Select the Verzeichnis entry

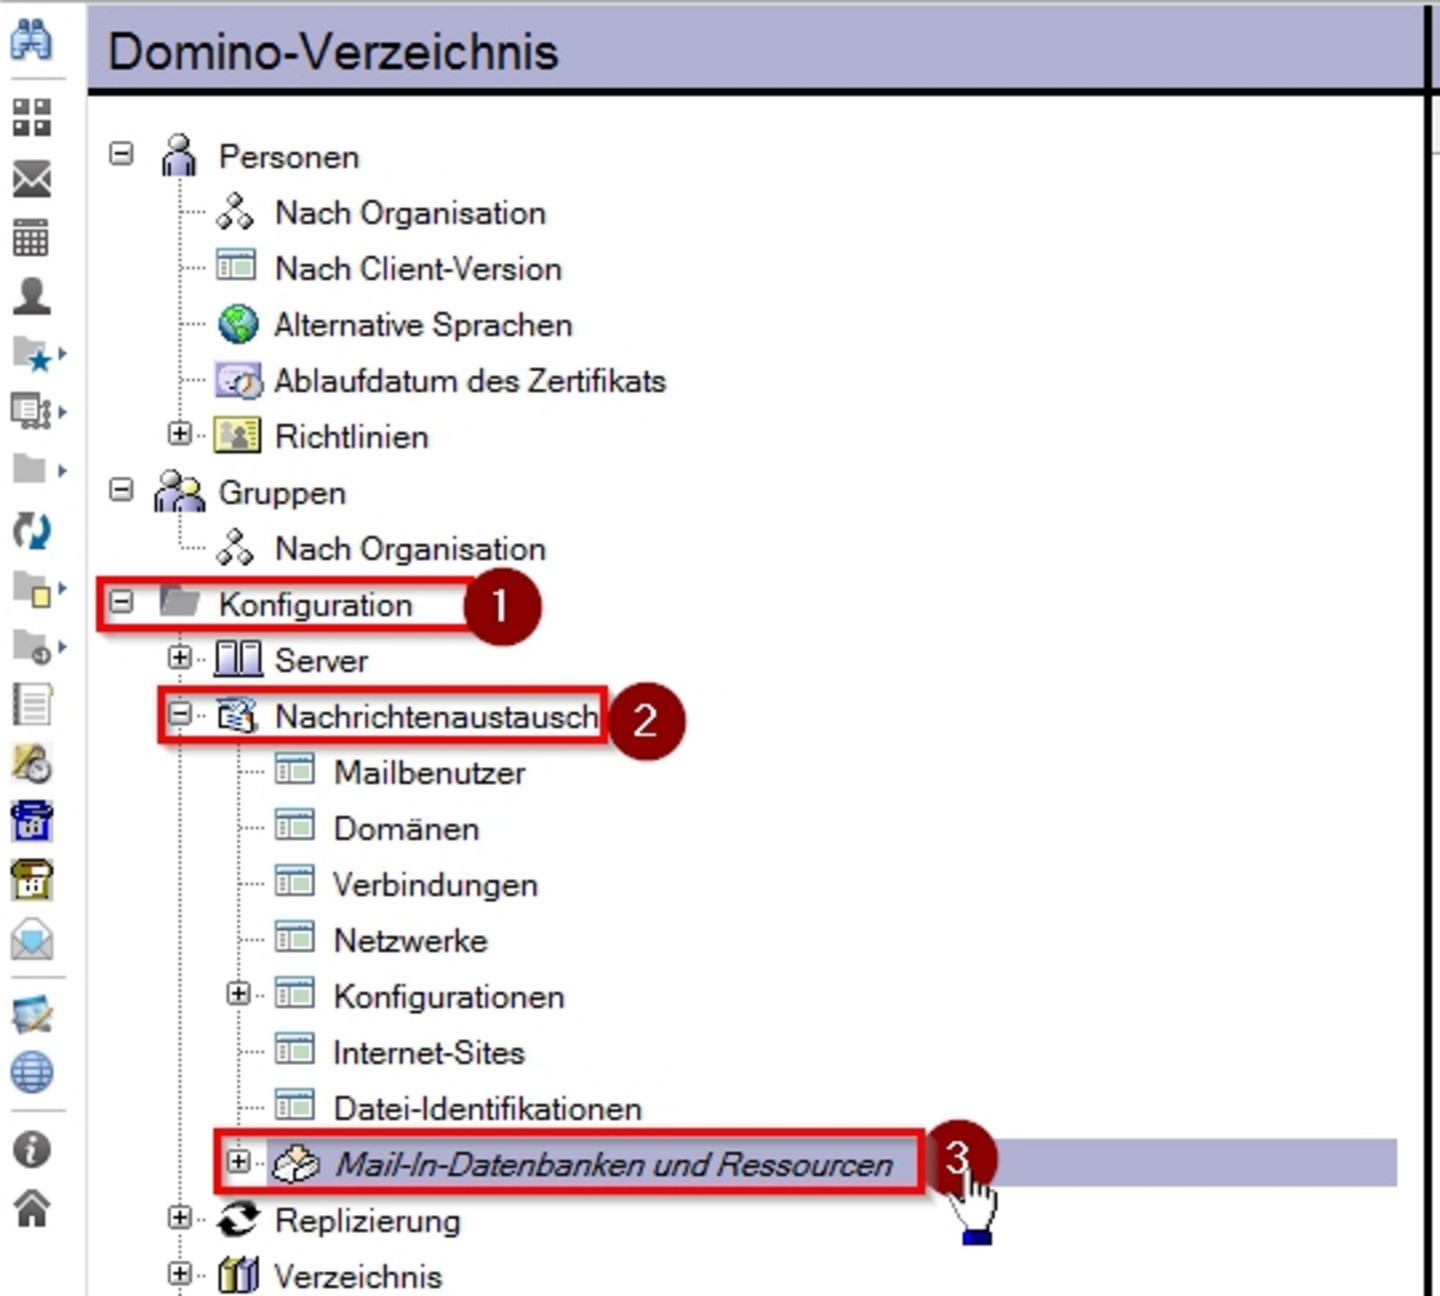click(358, 1277)
